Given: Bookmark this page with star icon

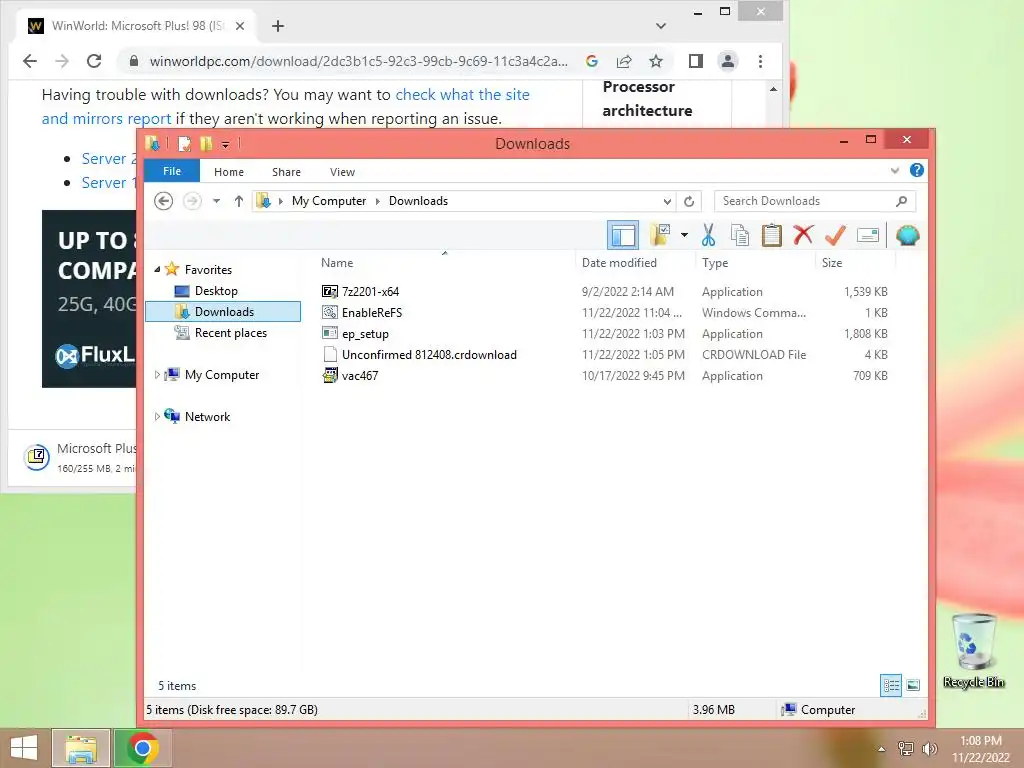Looking at the screenshot, I should (x=656, y=61).
